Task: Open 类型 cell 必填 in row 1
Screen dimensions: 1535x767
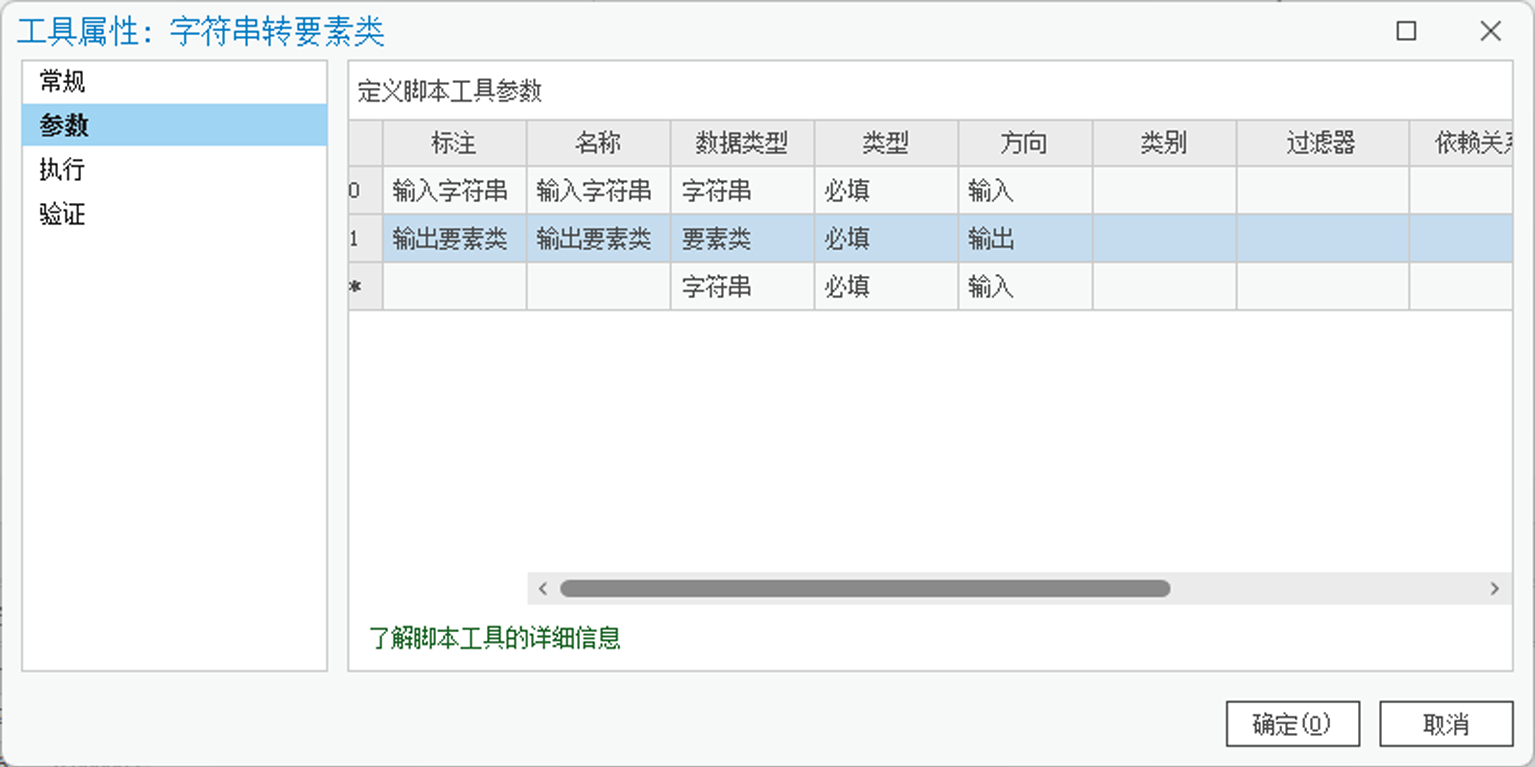Action: click(886, 239)
